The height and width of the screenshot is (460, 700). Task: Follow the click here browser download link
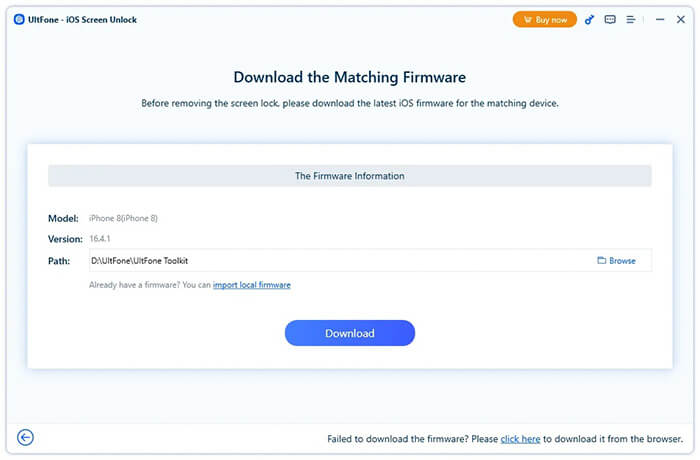(x=520, y=439)
